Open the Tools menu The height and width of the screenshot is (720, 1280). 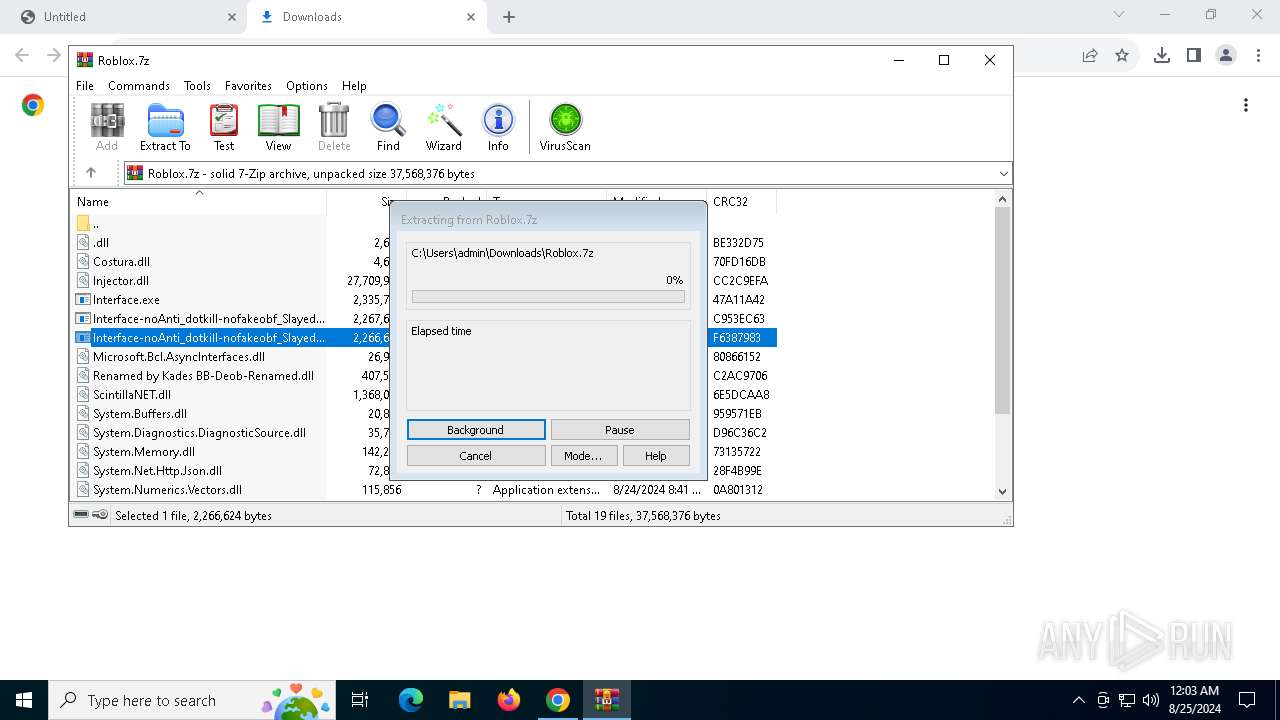[x=197, y=86]
